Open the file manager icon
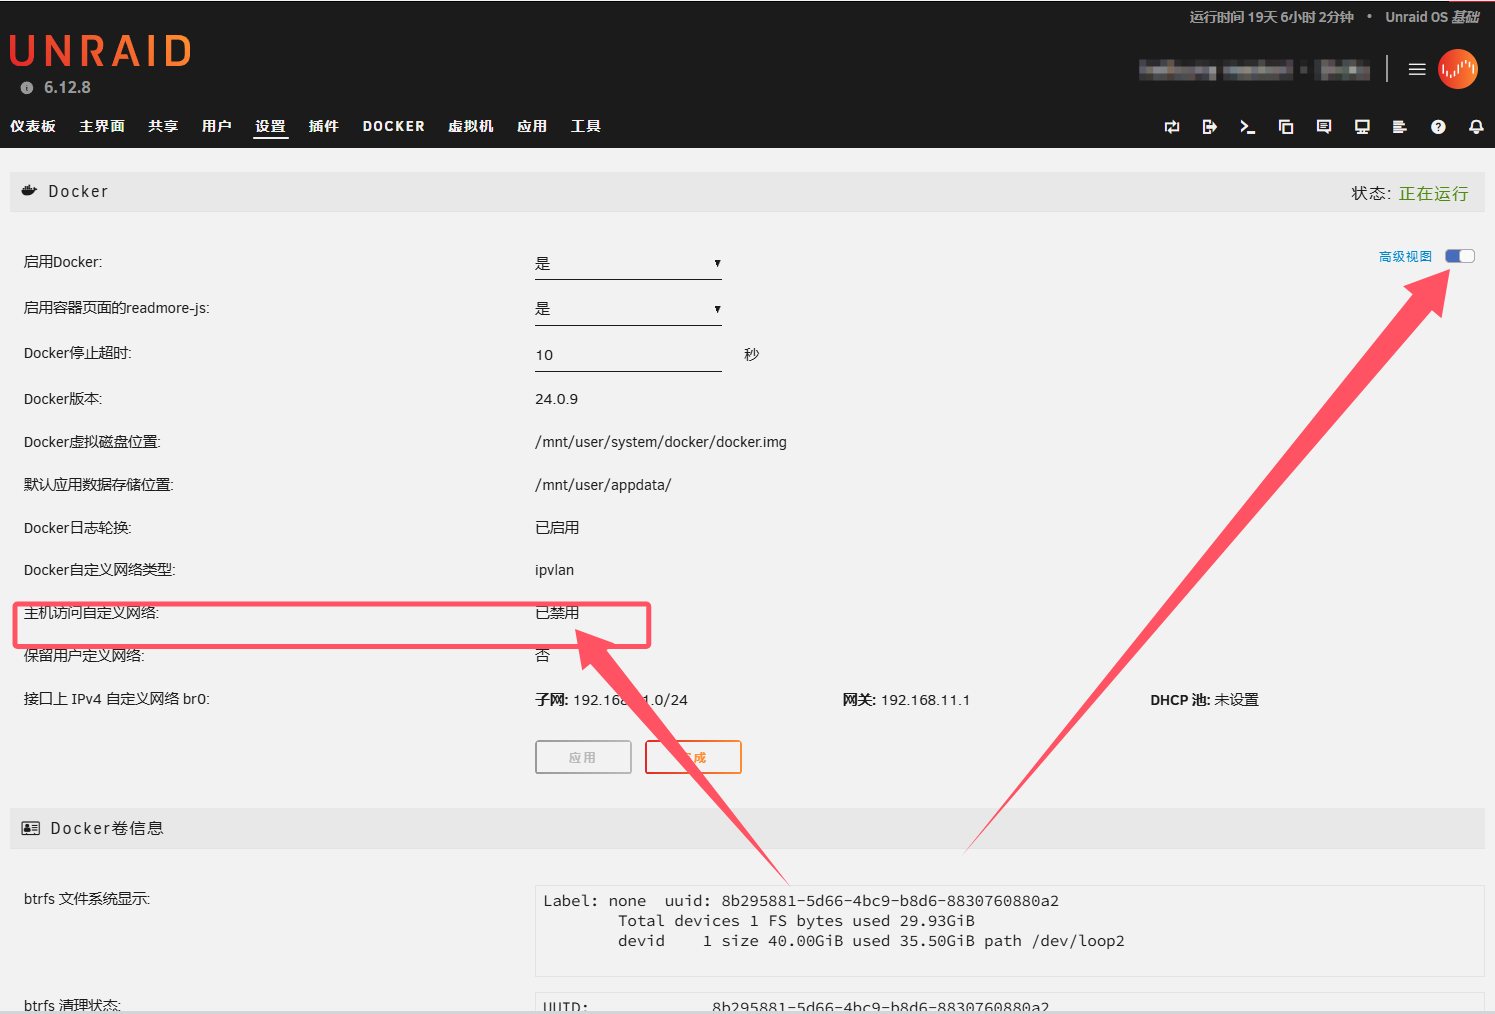 point(1286,127)
